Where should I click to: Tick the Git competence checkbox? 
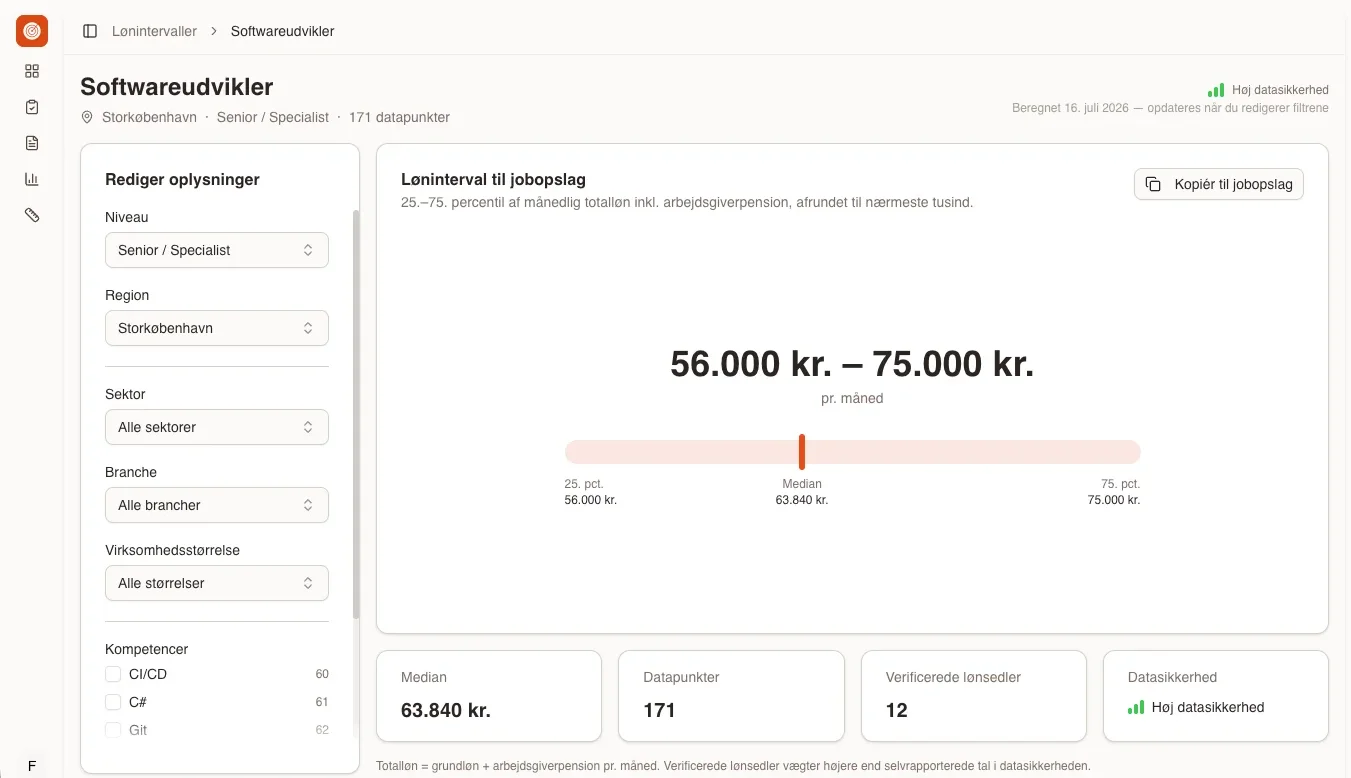(113, 730)
